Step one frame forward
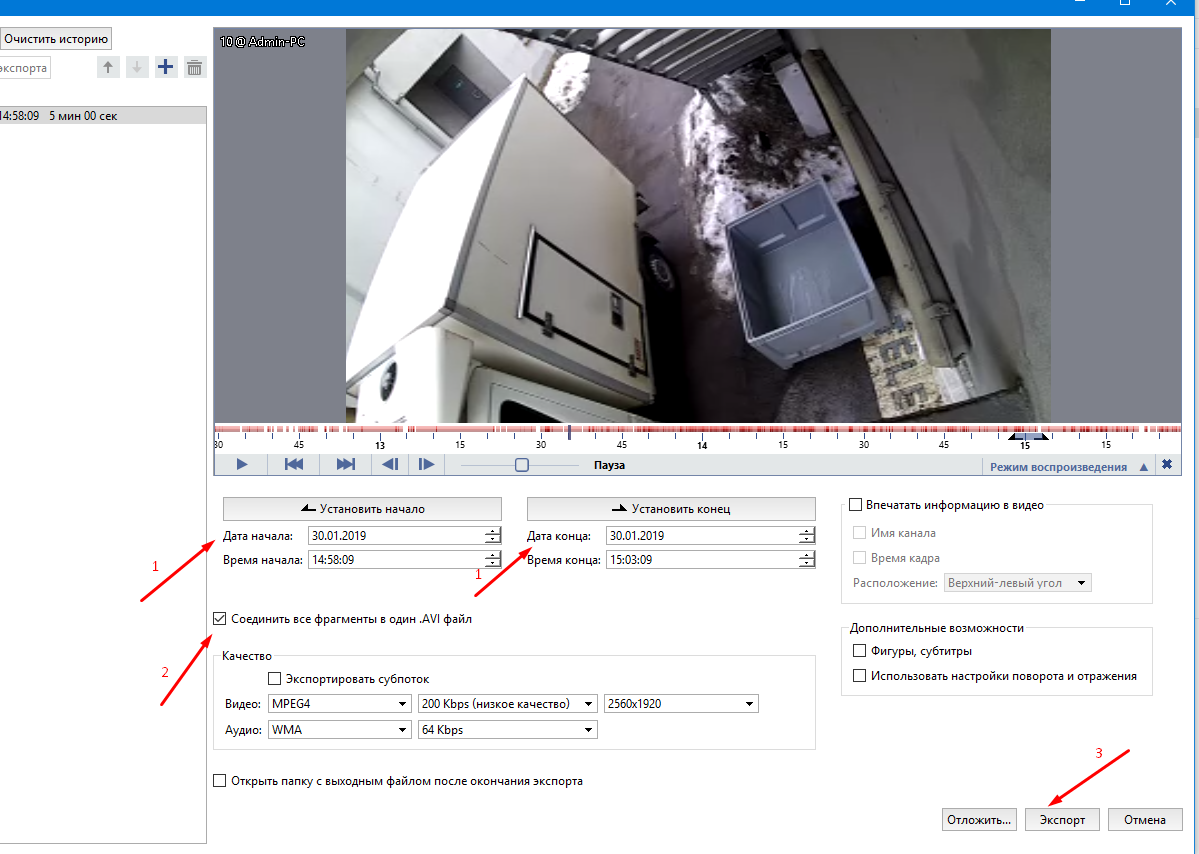Image resolution: width=1199 pixels, height=854 pixels. (x=426, y=465)
